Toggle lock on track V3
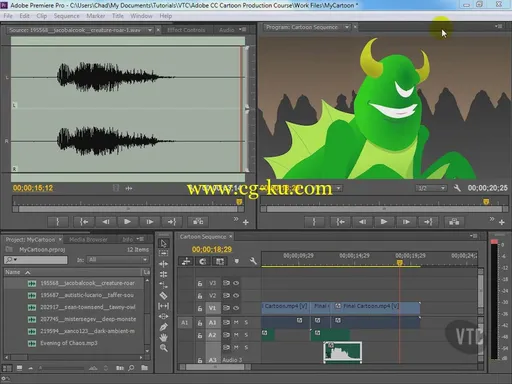This screenshot has height=384, width=512. (x=200, y=283)
